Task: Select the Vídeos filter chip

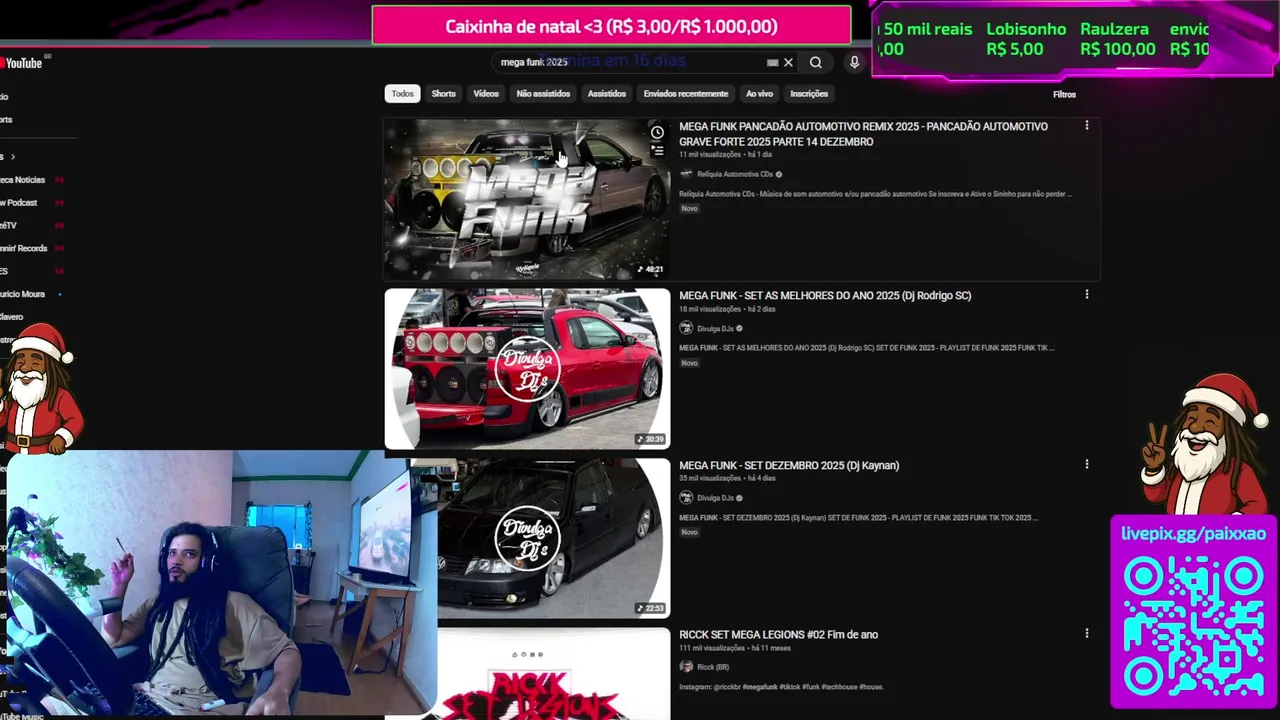Action: click(x=486, y=94)
